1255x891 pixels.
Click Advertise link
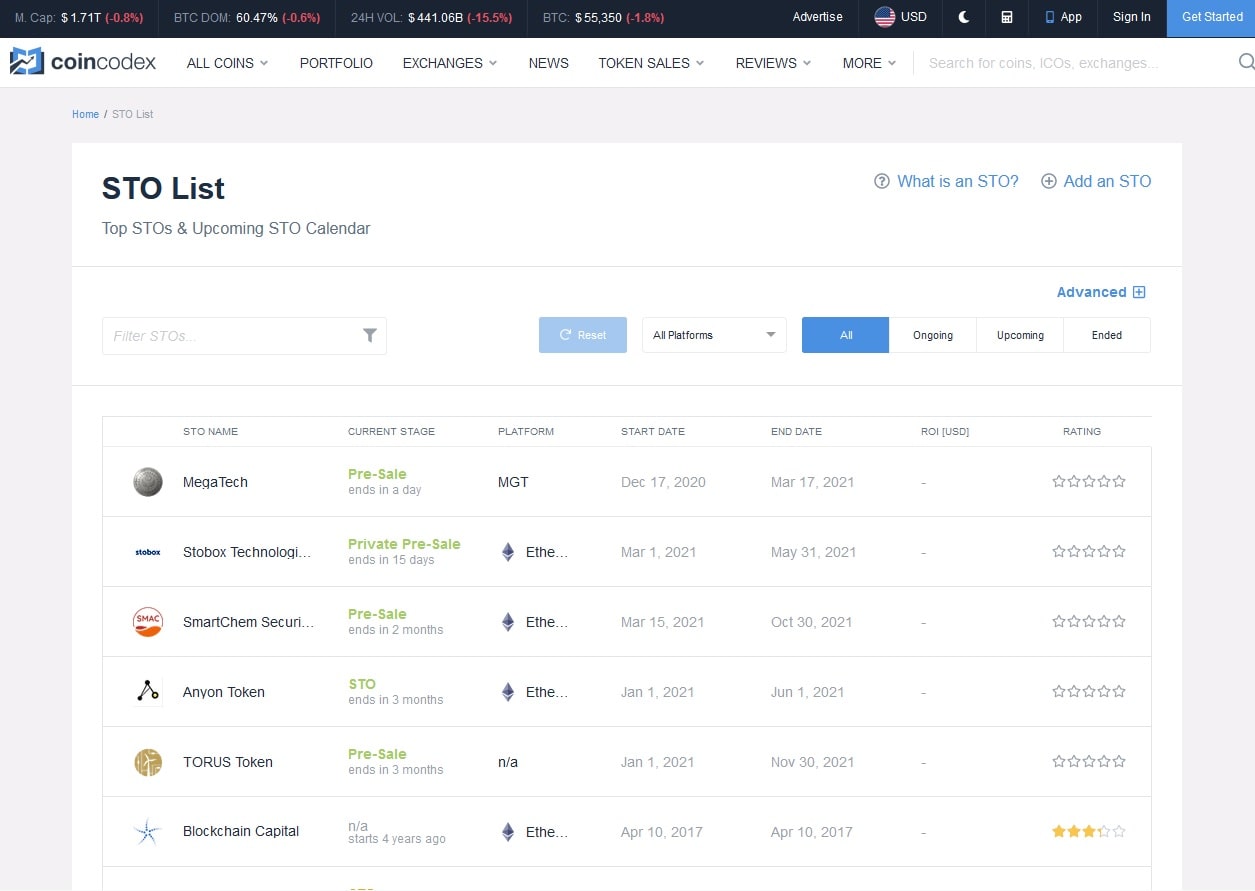pyautogui.click(x=817, y=17)
